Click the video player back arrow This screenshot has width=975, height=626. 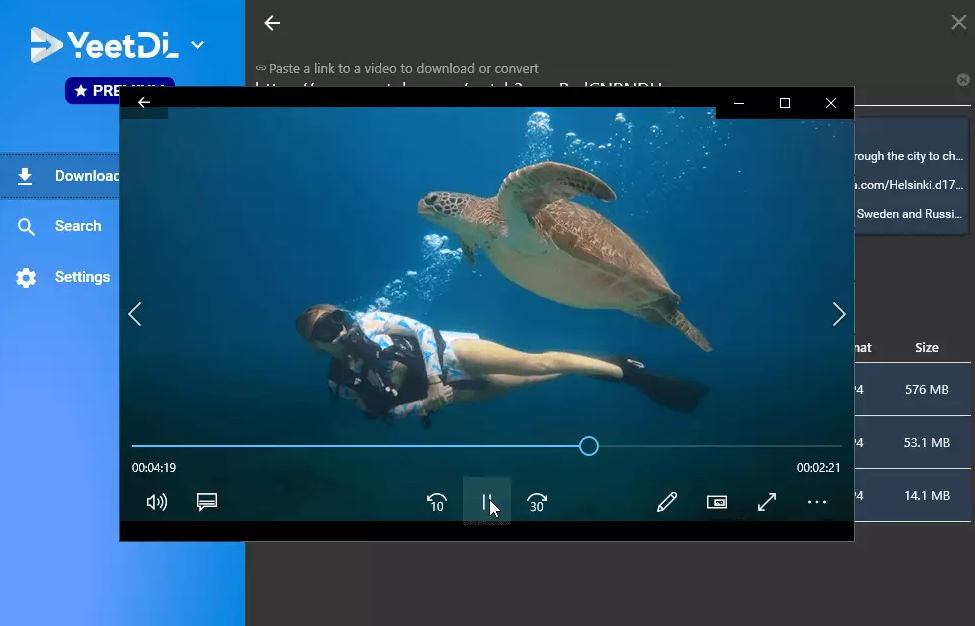coord(144,102)
